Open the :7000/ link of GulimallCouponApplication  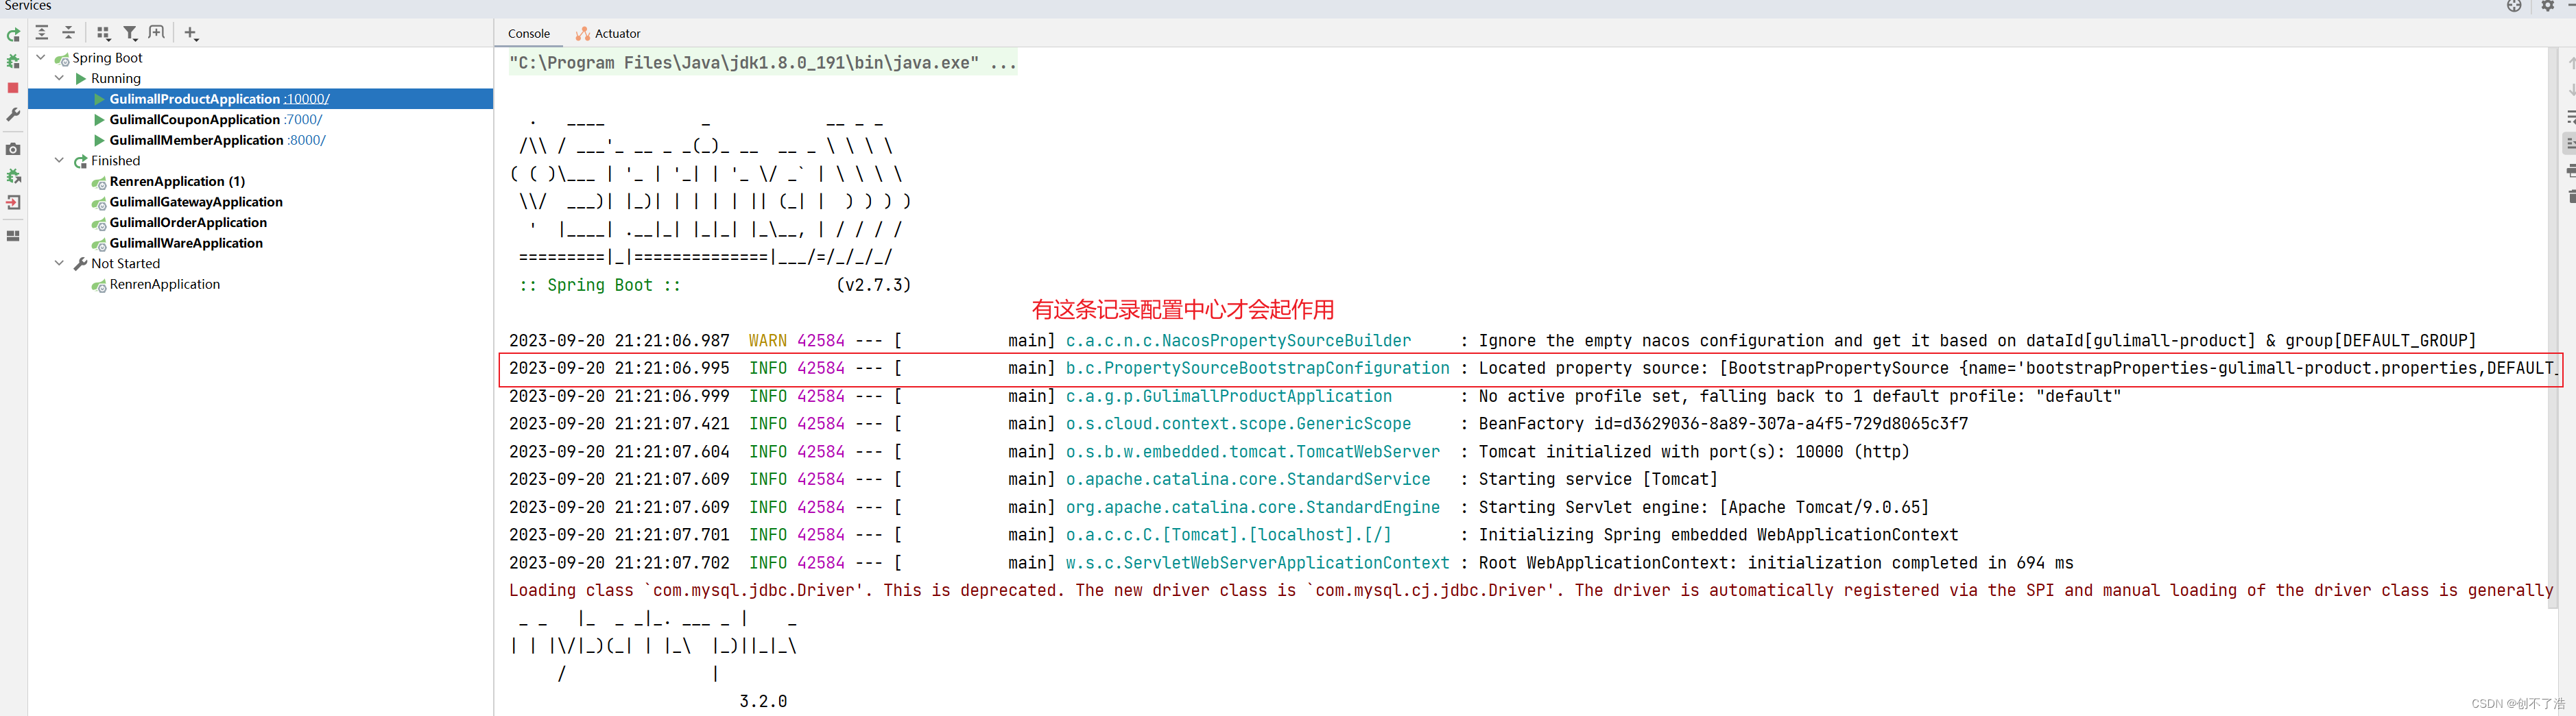[303, 120]
